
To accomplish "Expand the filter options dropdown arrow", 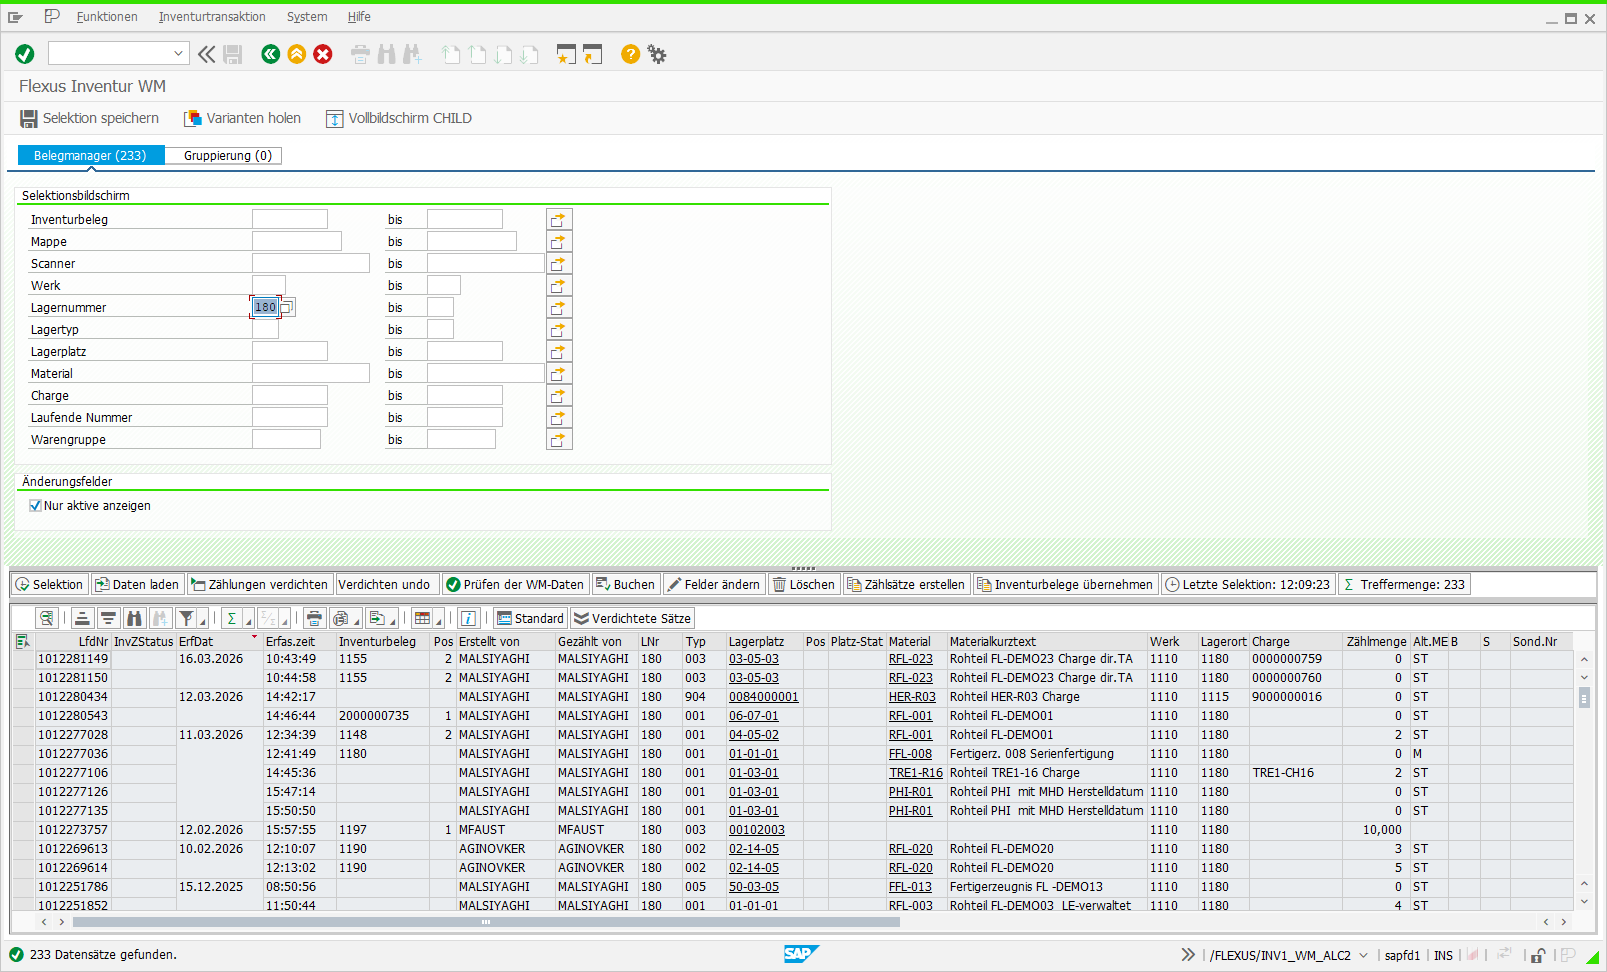I will [202, 620].
